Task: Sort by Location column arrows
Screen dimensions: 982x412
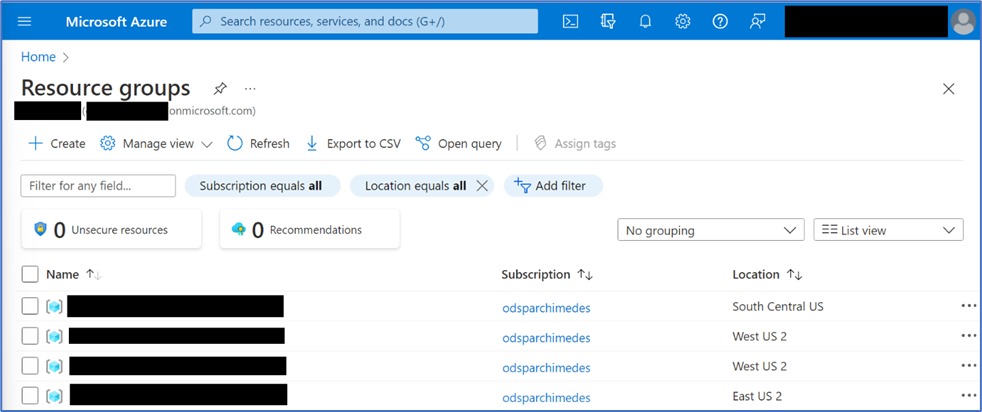Action: (x=794, y=274)
